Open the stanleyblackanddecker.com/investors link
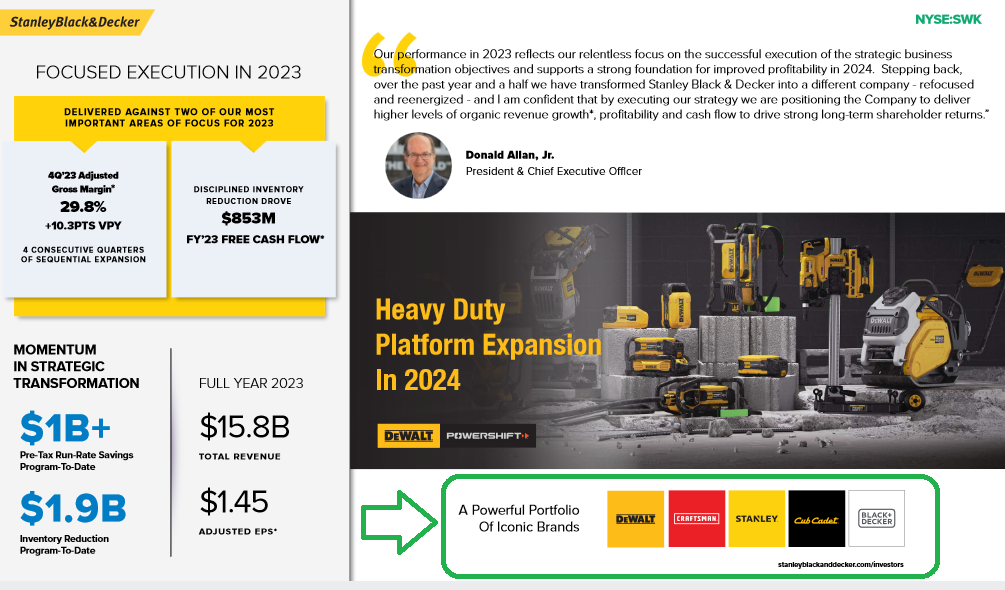The height and width of the screenshot is (590, 1005). (x=840, y=564)
